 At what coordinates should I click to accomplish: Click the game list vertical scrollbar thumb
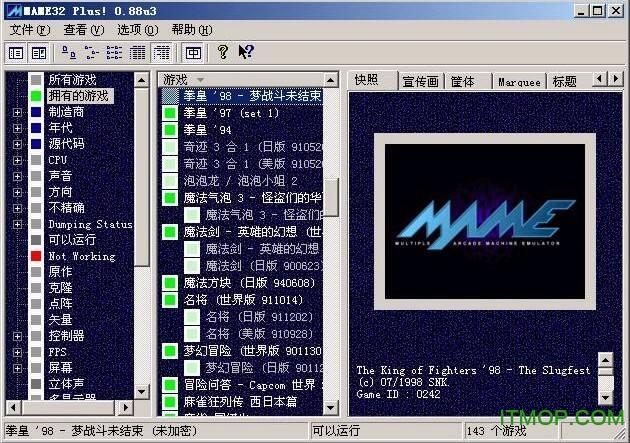tap(331, 197)
